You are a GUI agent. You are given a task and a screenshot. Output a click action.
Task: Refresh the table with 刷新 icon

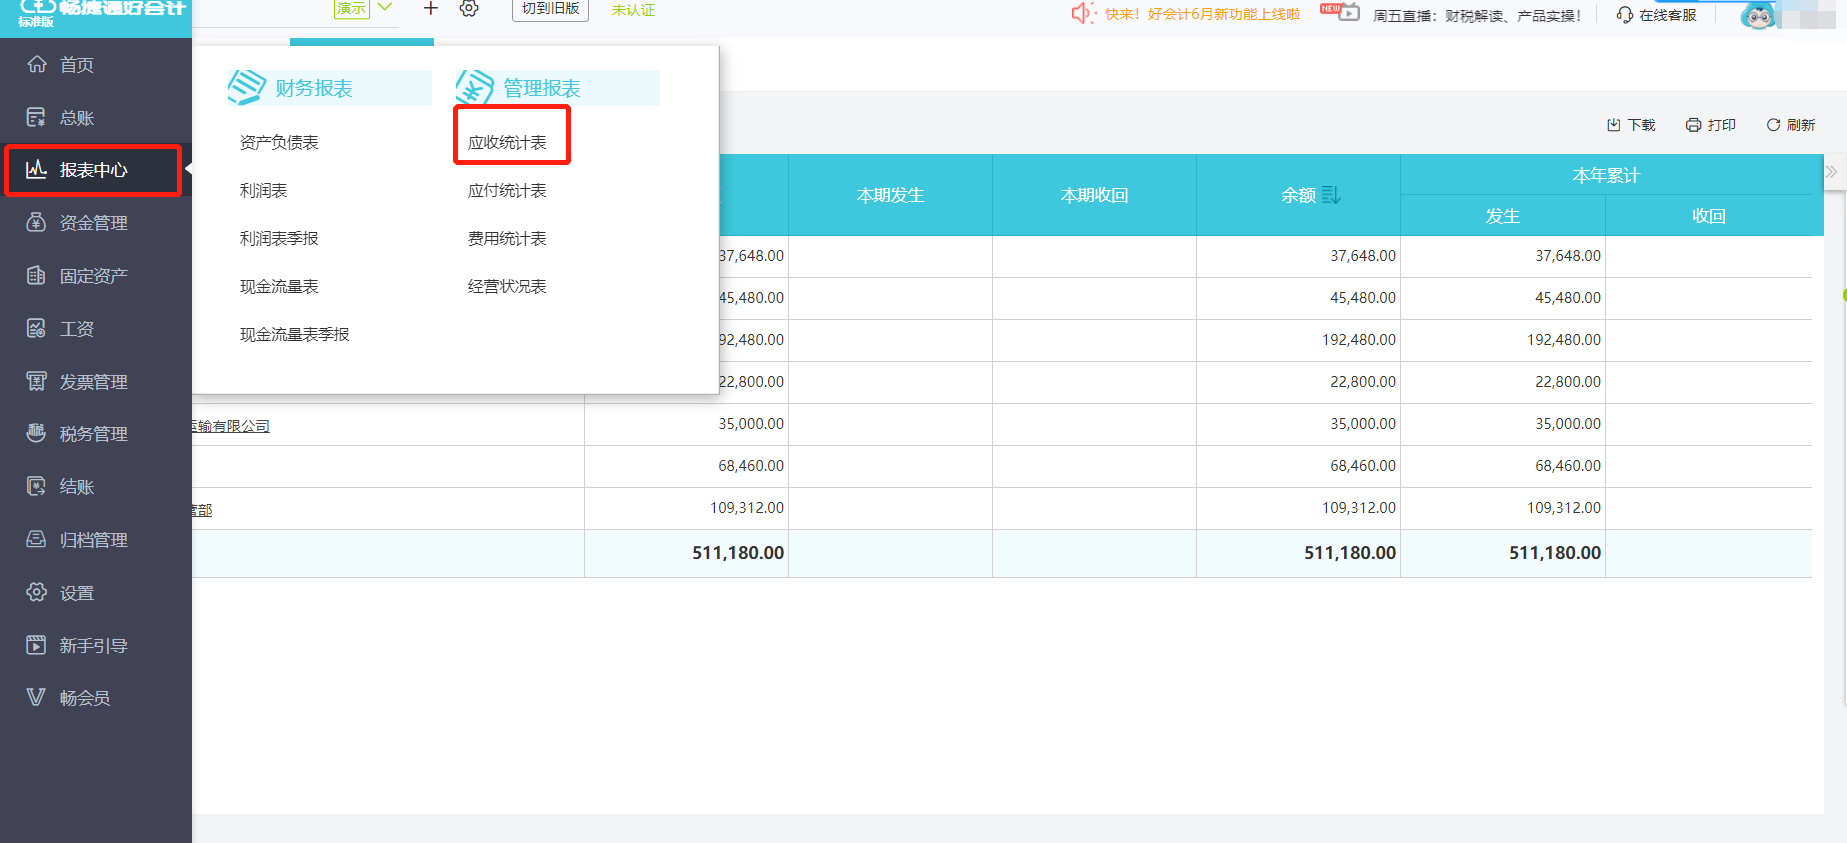1773,125
